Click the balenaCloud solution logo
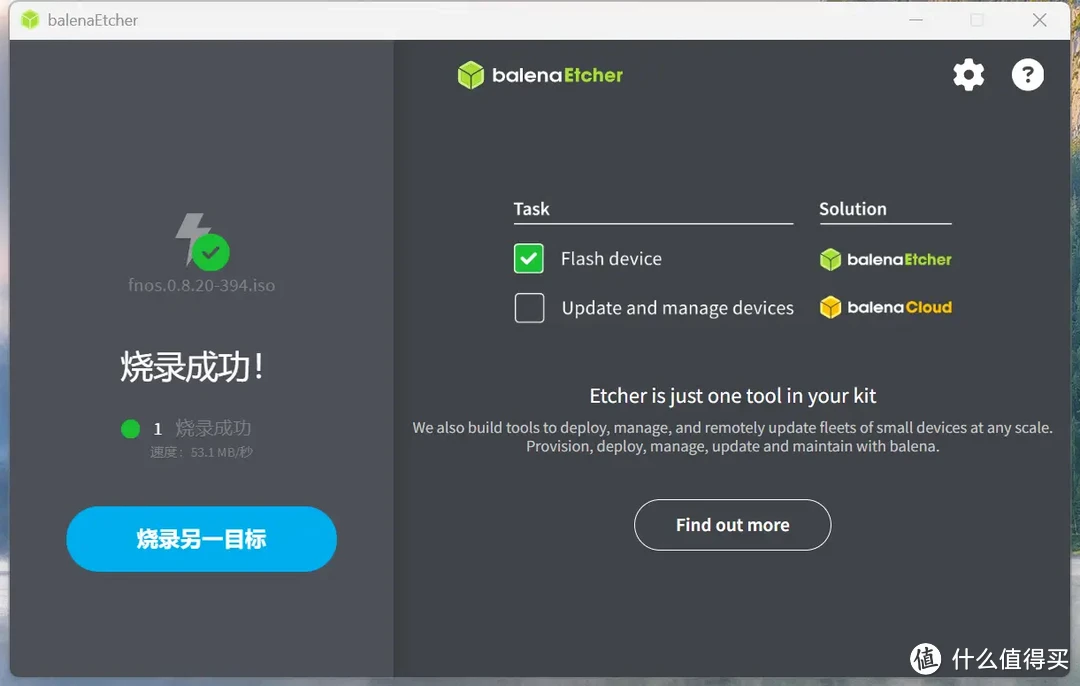 click(885, 308)
